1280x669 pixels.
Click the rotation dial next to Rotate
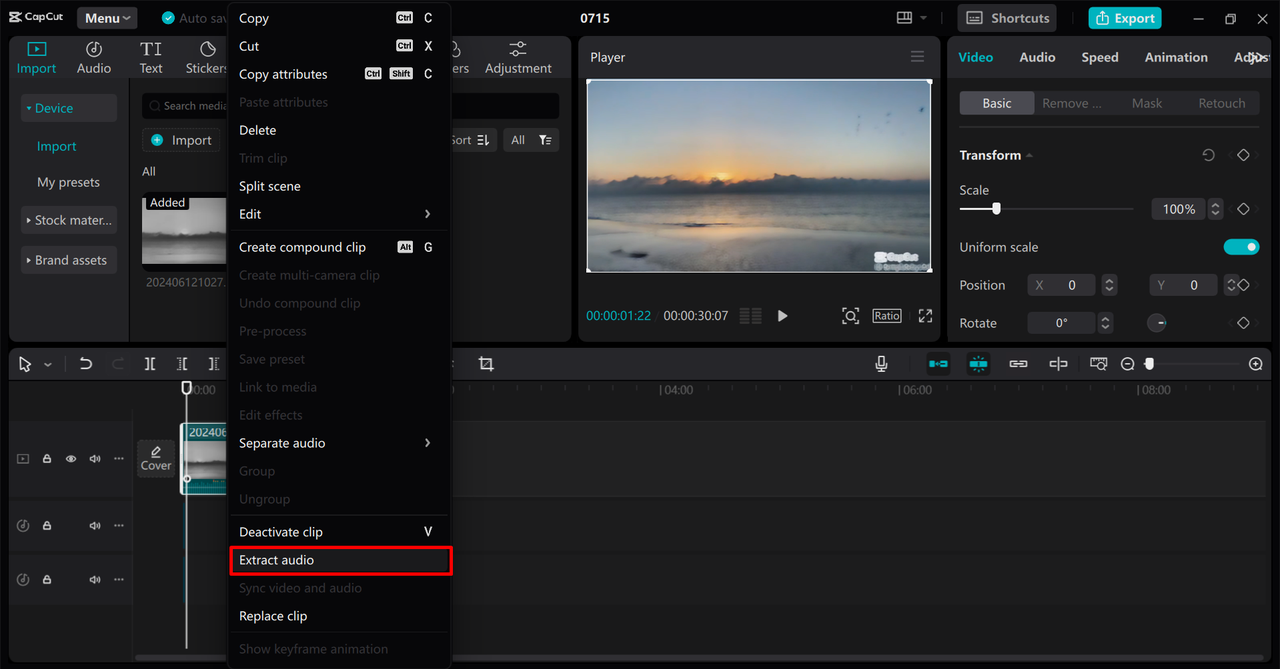click(1156, 323)
